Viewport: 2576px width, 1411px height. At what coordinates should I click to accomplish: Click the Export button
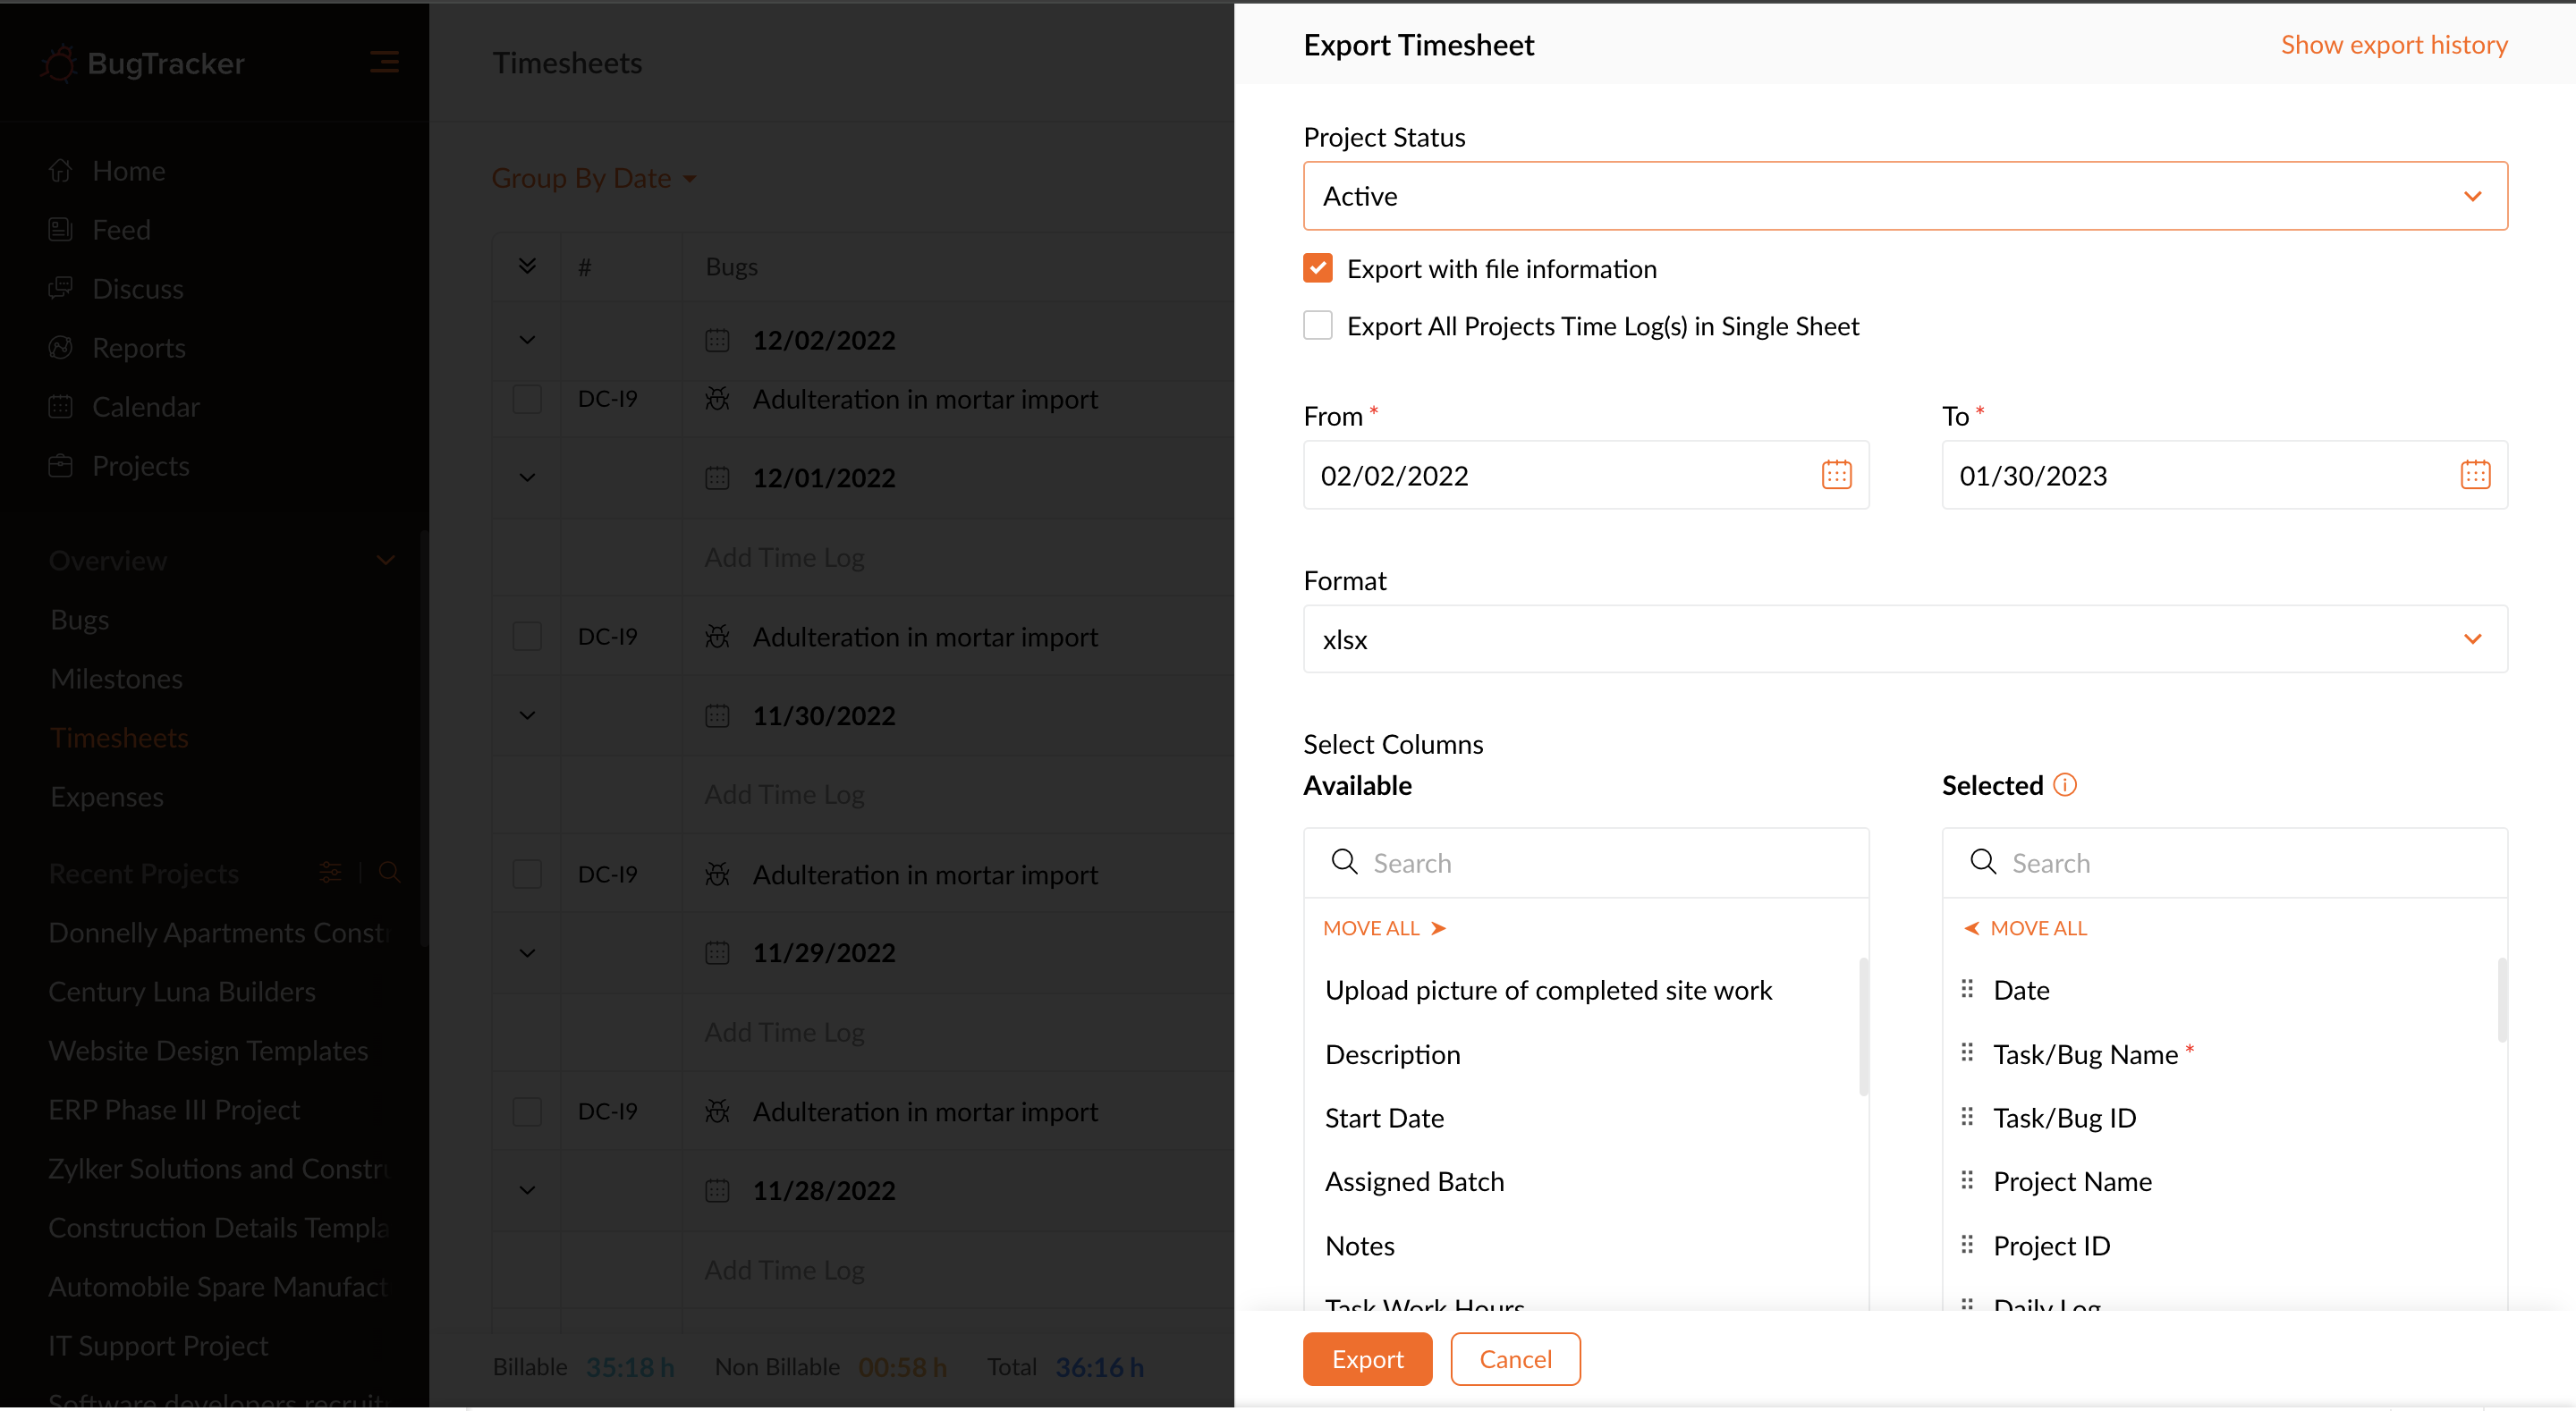click(x=1367, y=1359)
